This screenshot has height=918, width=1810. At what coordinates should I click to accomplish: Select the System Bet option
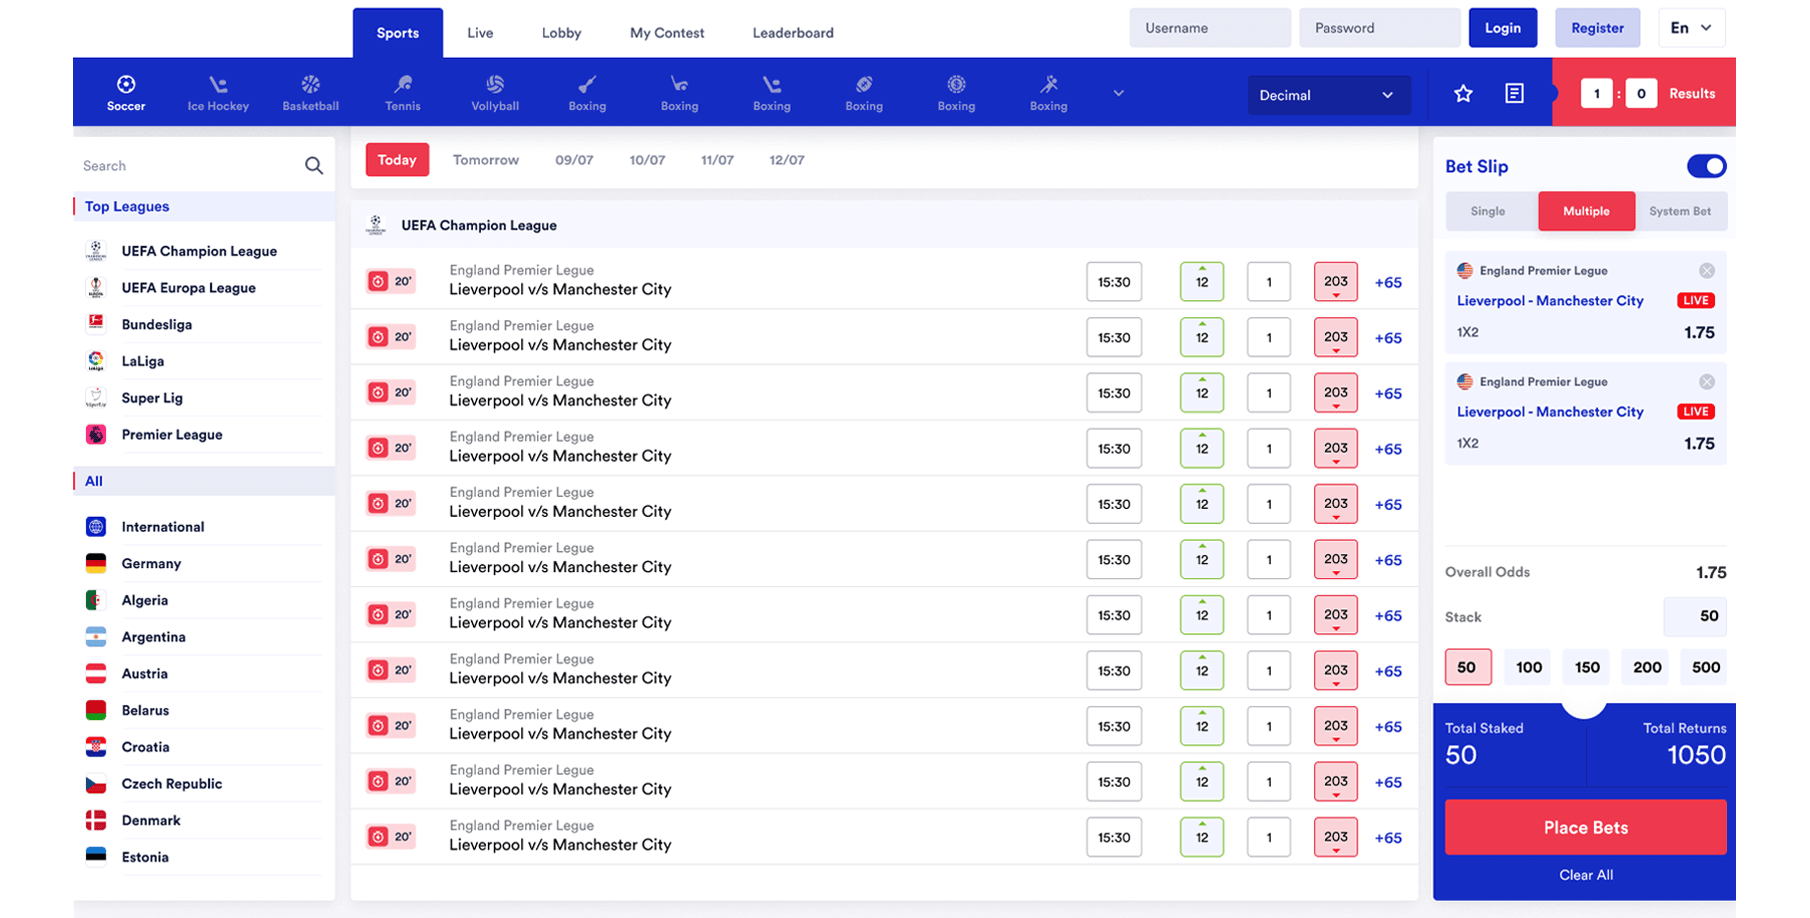pos(1681,211)
